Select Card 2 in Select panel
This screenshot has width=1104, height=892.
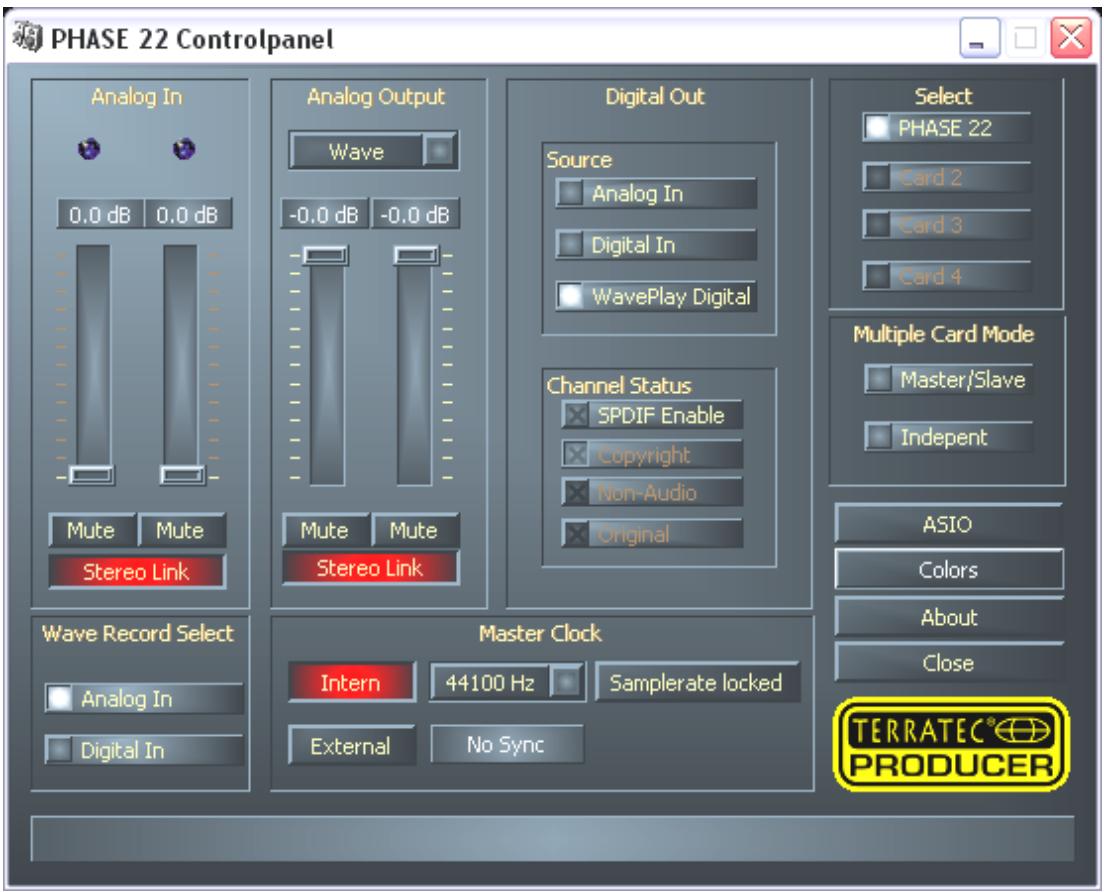coord(946,177)
